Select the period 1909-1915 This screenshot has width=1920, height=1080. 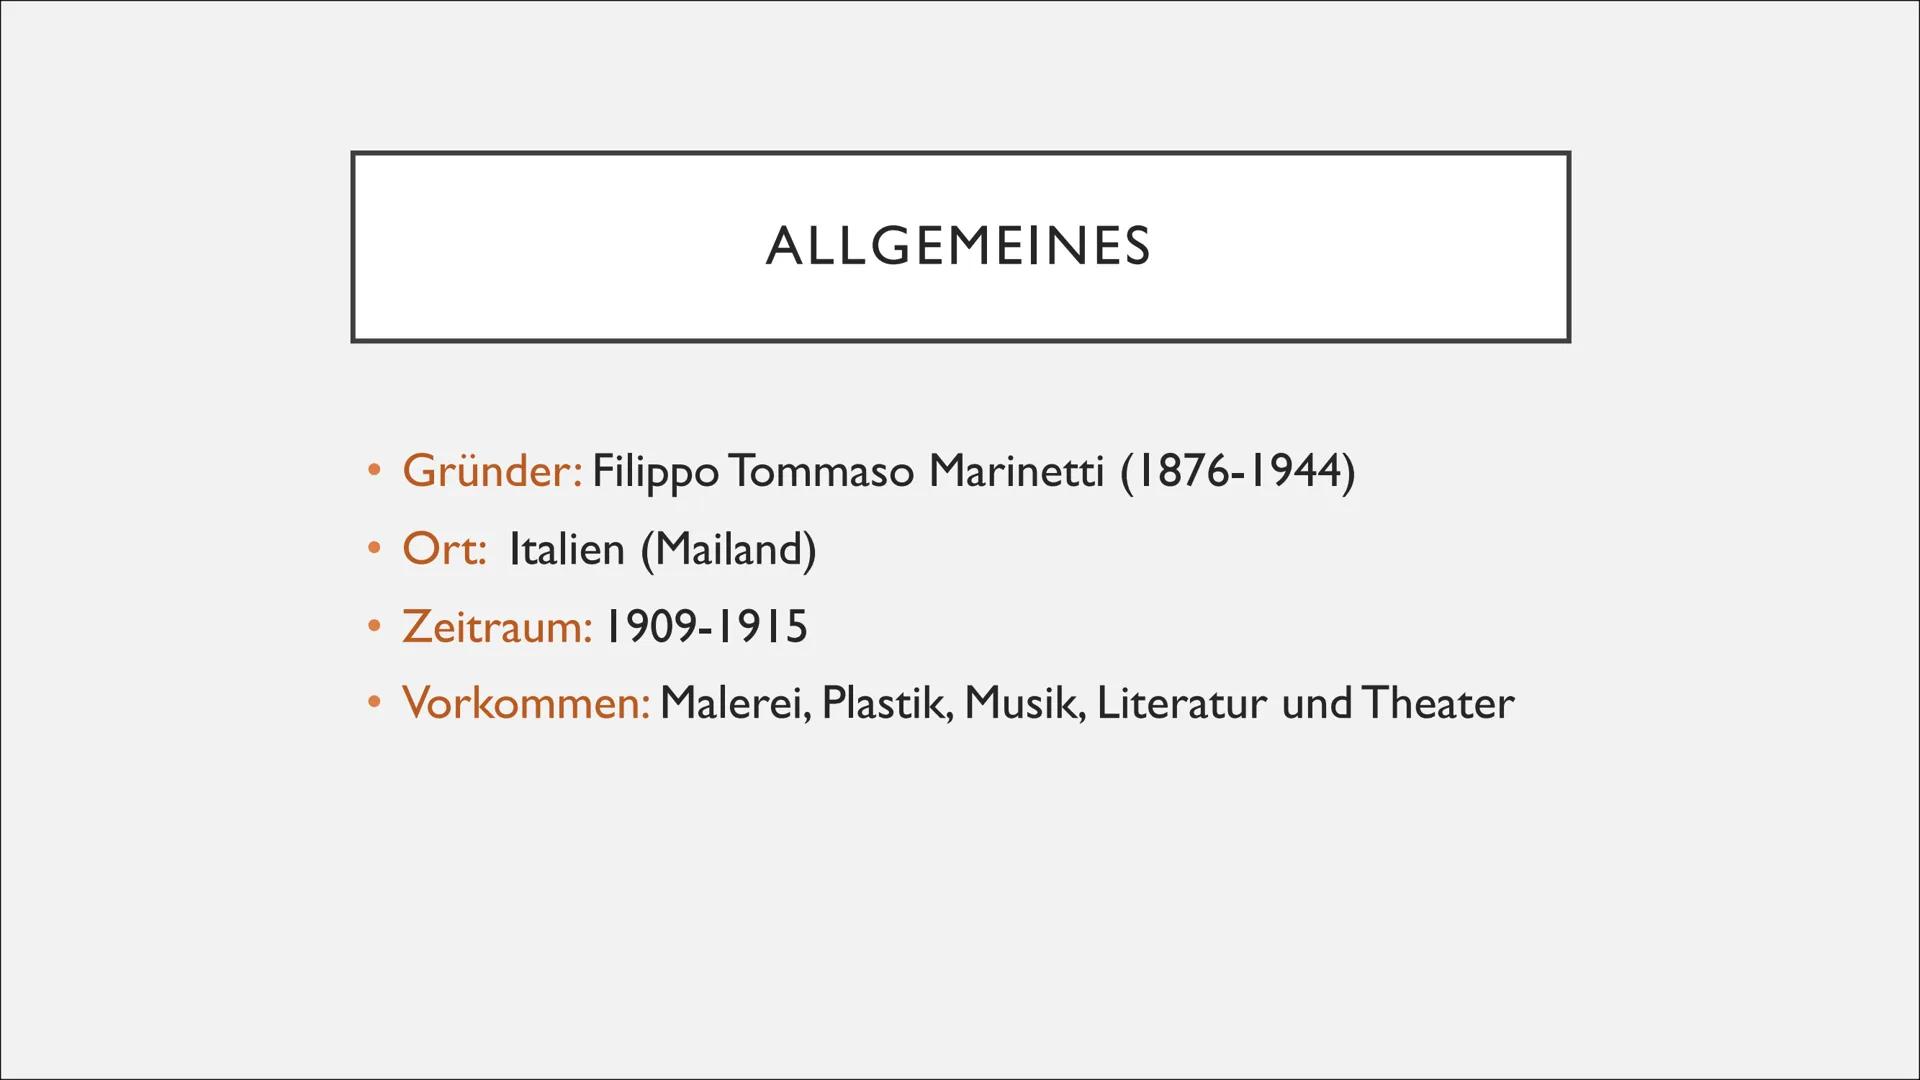(x=706, y=627)
